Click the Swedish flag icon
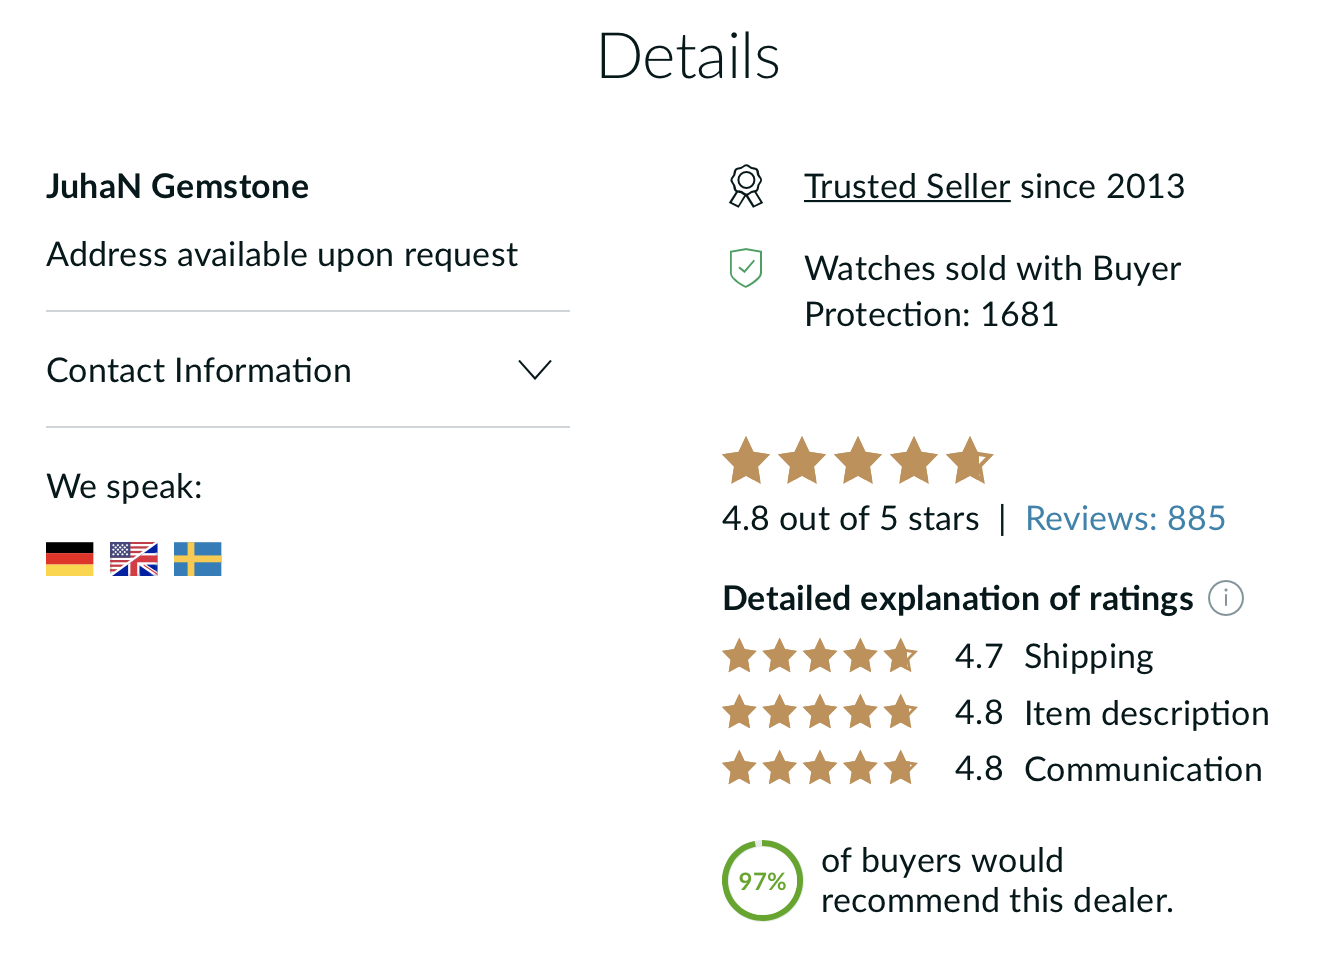The height and width of the screenshot is (976, 1344). pos(198,559)
